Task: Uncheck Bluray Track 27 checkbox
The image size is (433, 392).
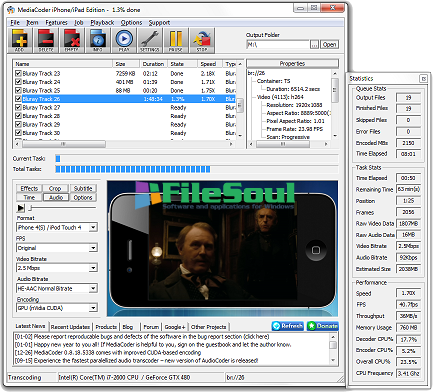Action: 18,107
